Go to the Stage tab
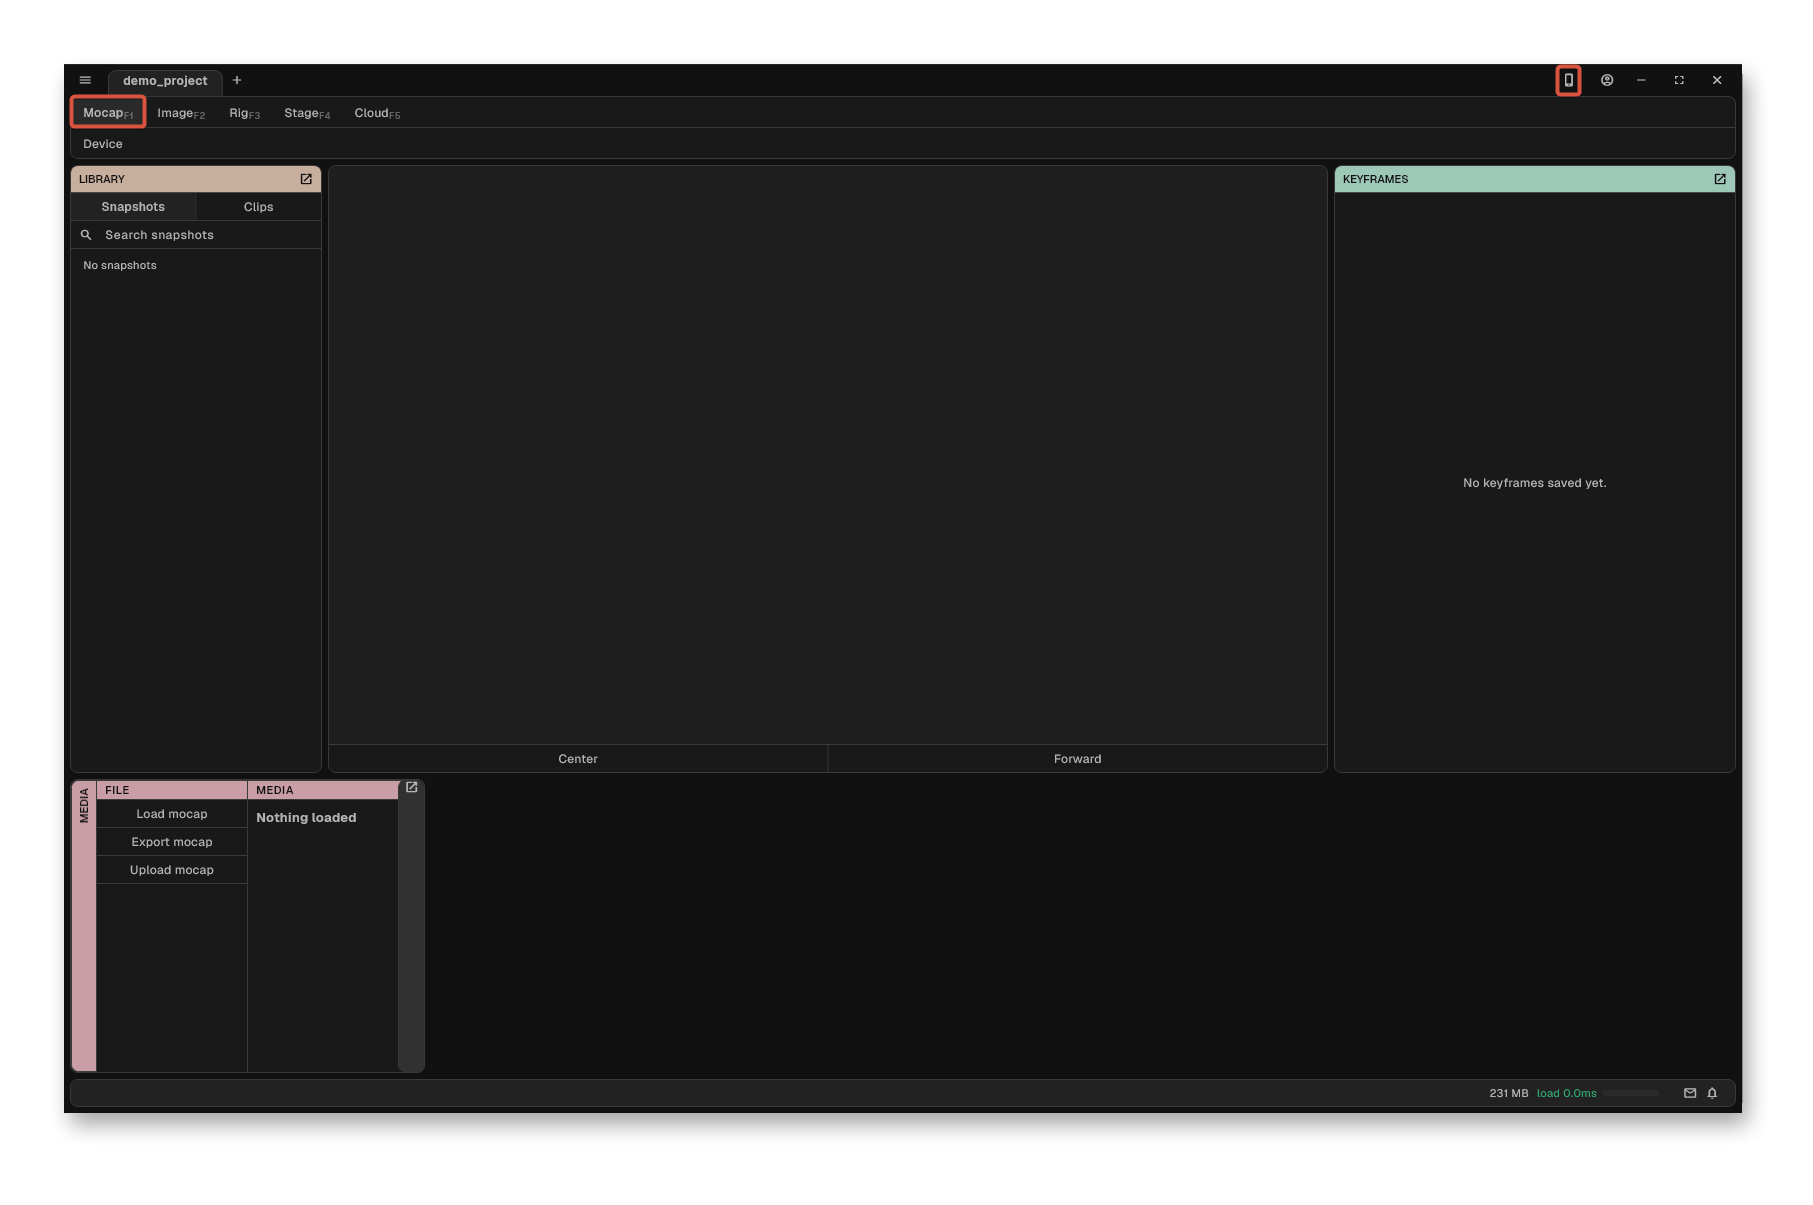 [x=307, y=113]
